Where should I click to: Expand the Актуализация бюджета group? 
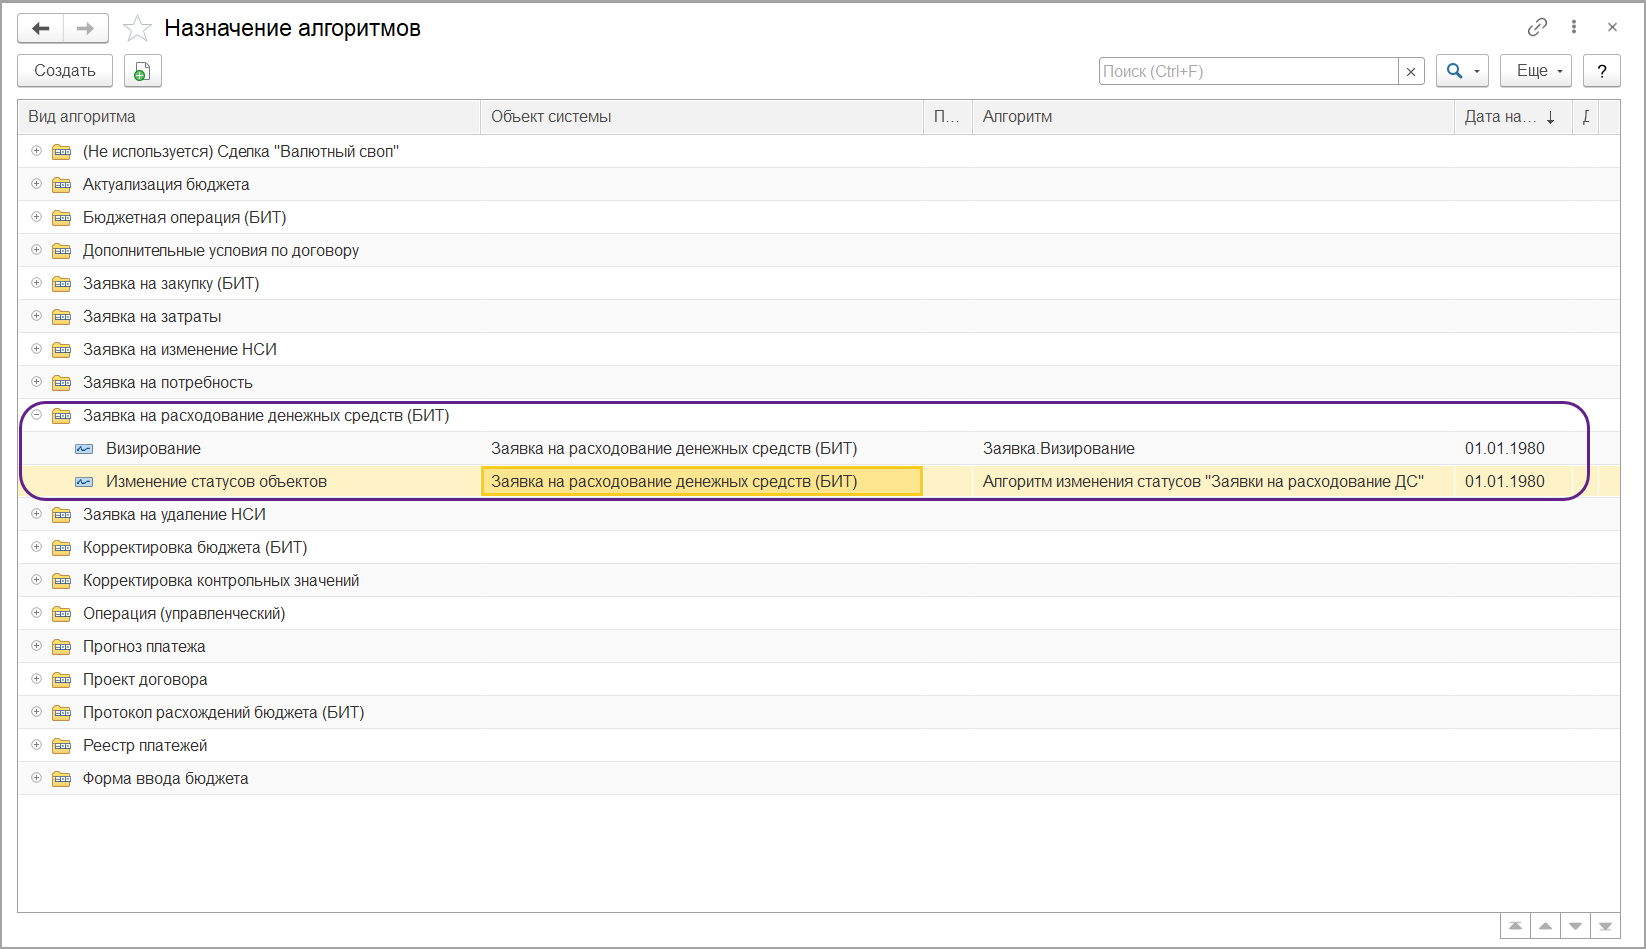tap(36, 184)
